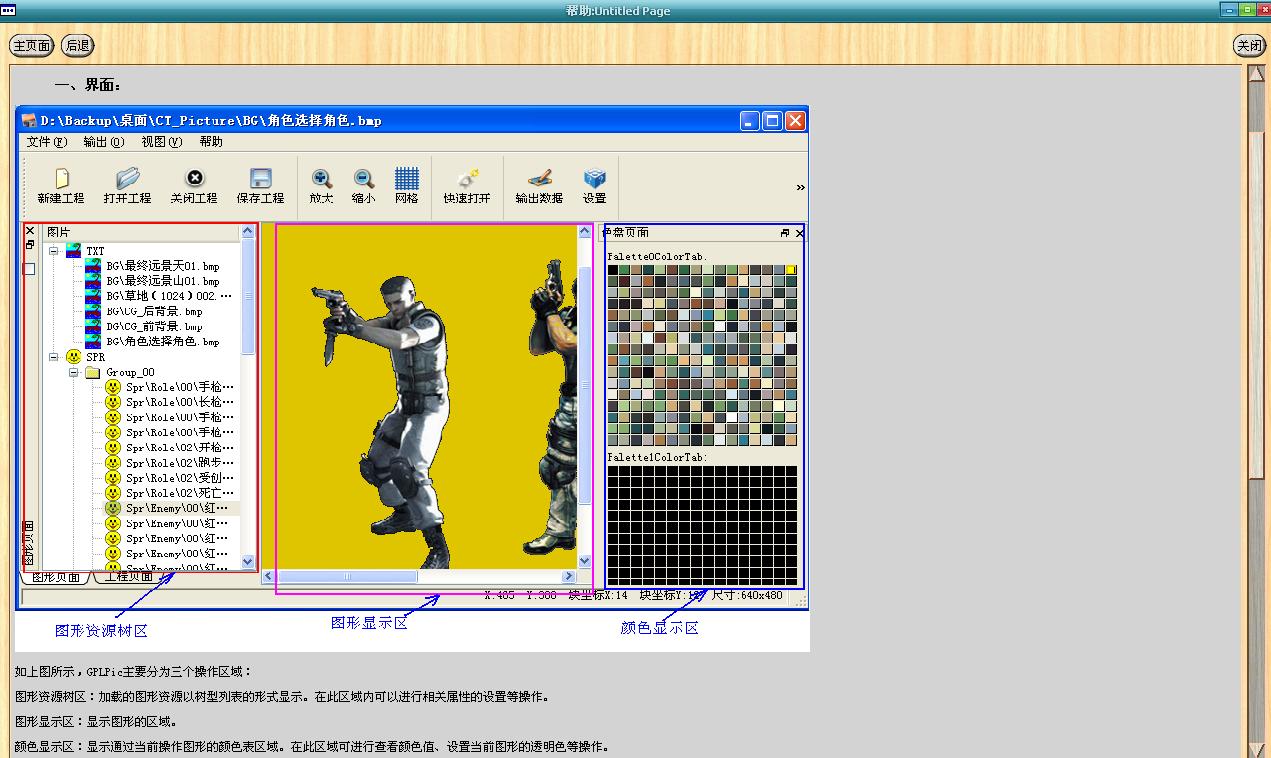Select the Spr\Role\02\跑步 sprite entry
Screen dimensions: 1271x758
[x=180, y=463]
